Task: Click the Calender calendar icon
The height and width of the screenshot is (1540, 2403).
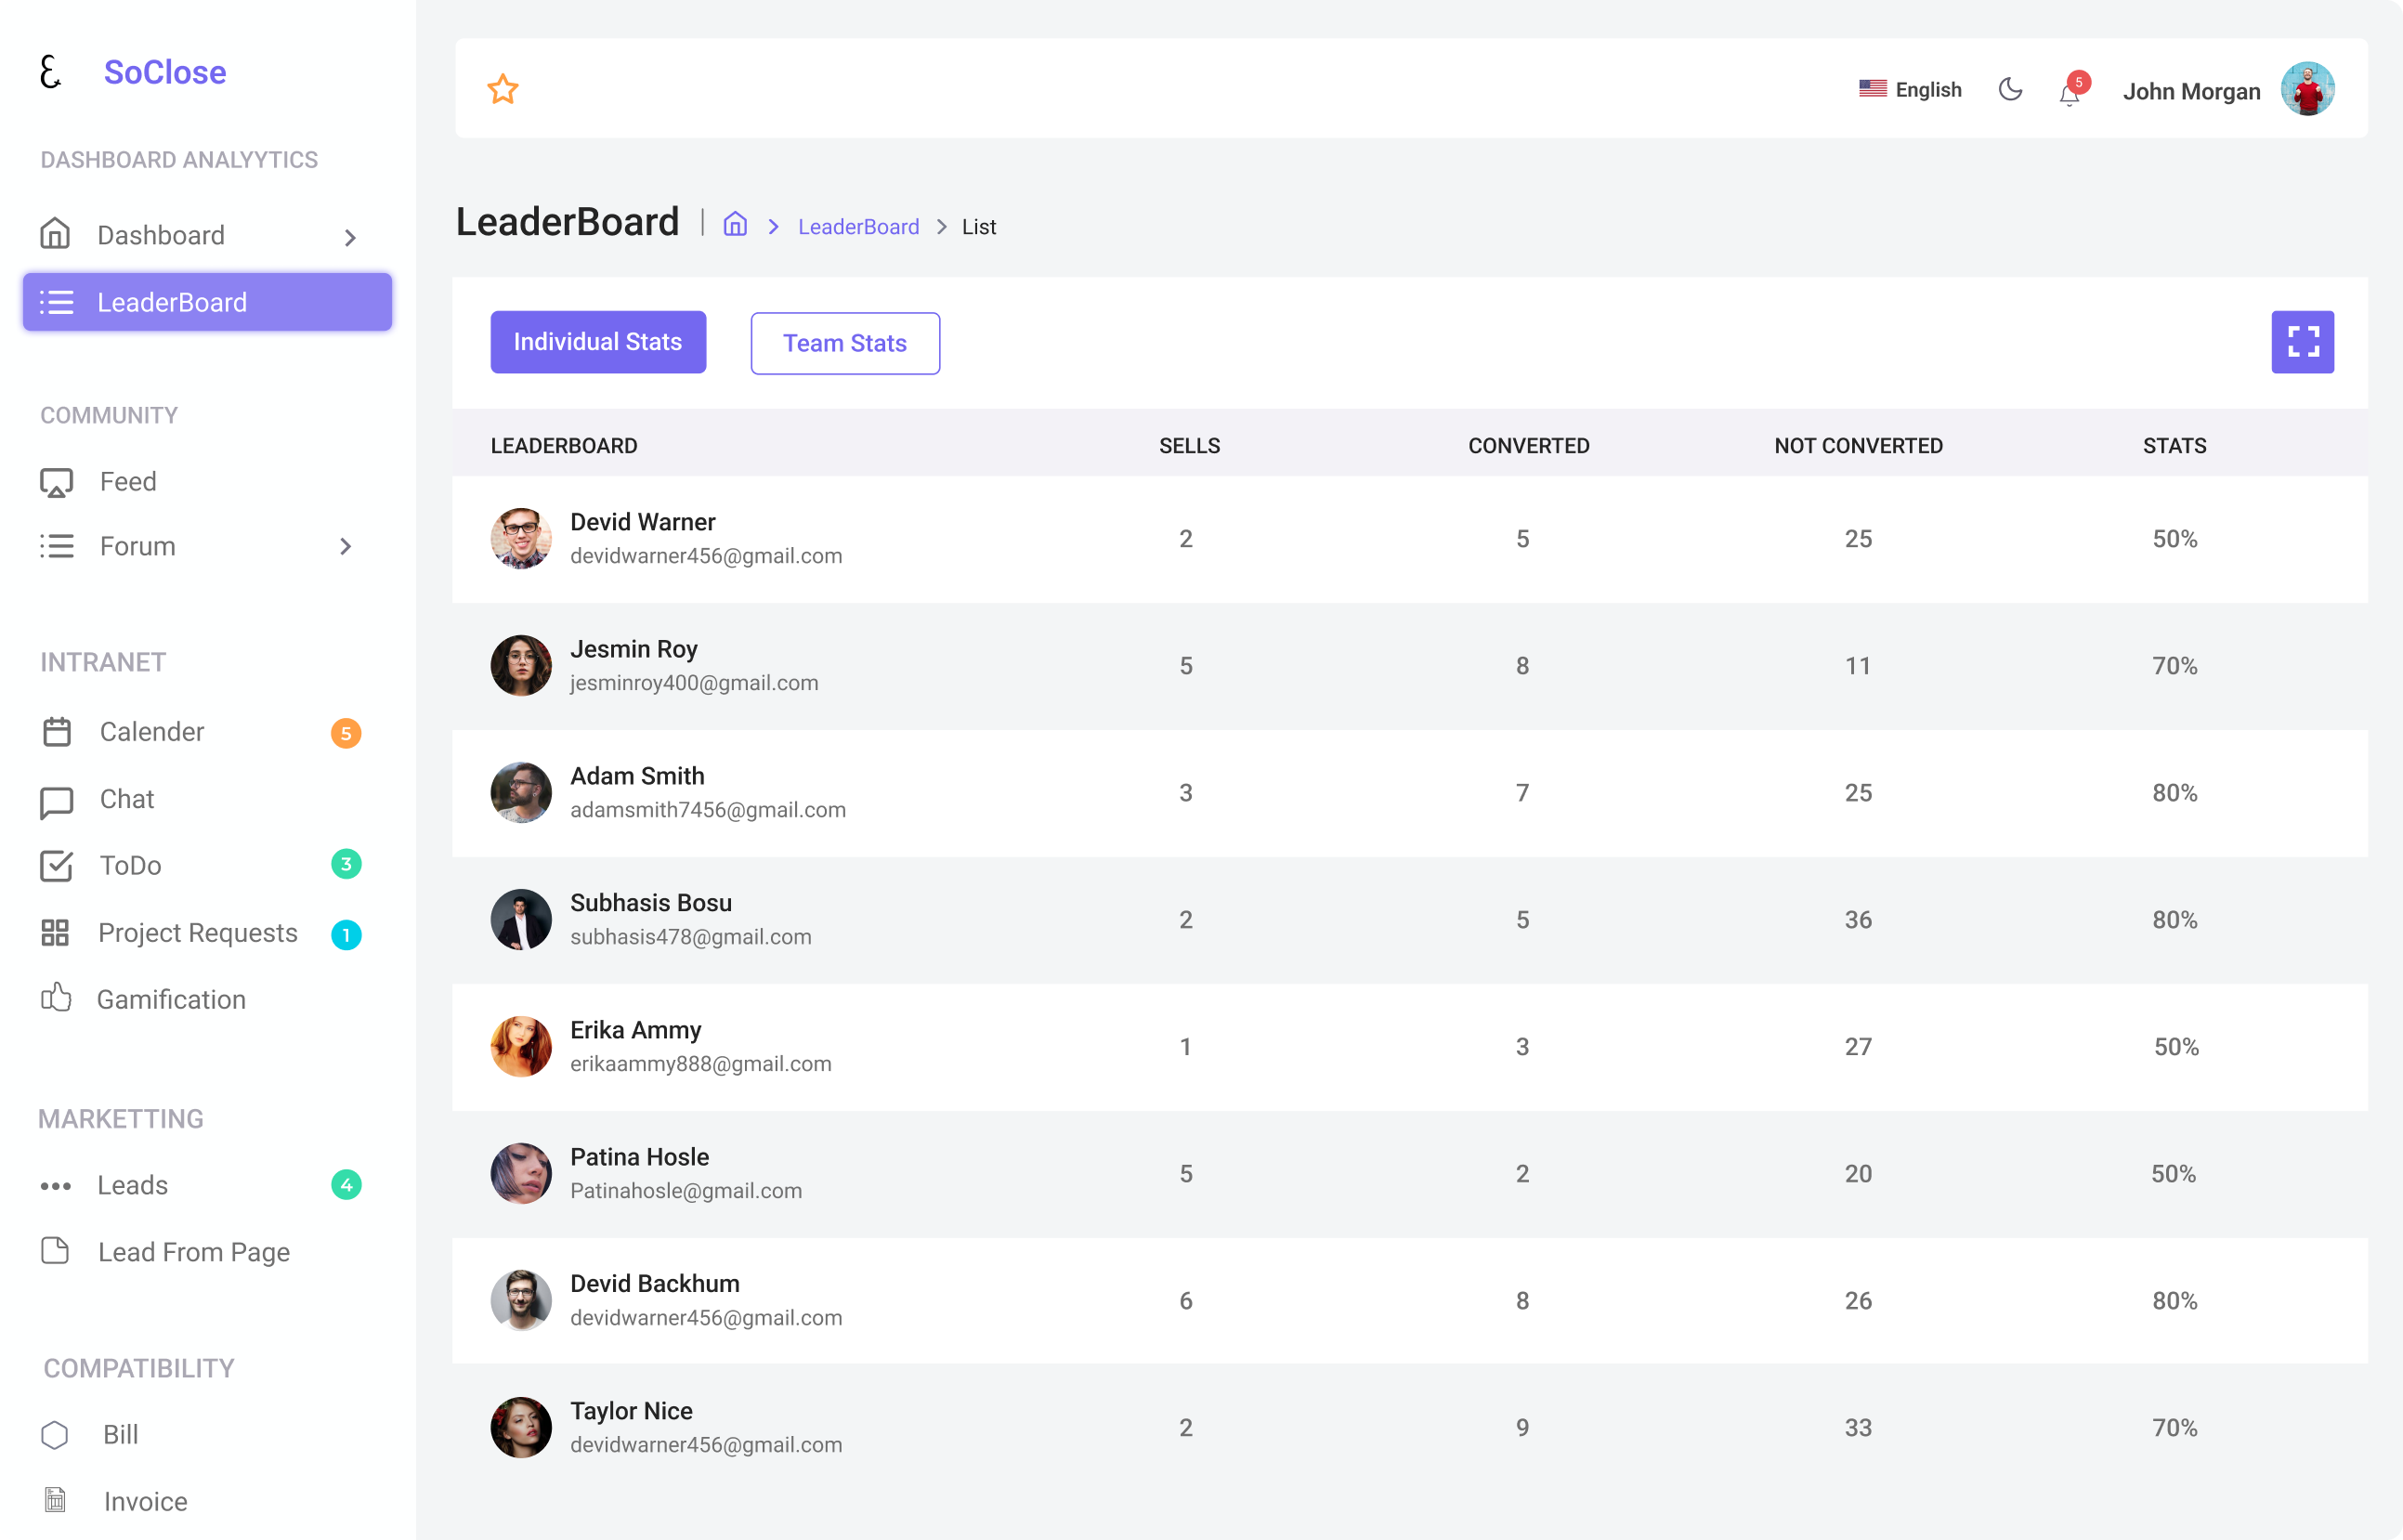Action: pos(57,732)
